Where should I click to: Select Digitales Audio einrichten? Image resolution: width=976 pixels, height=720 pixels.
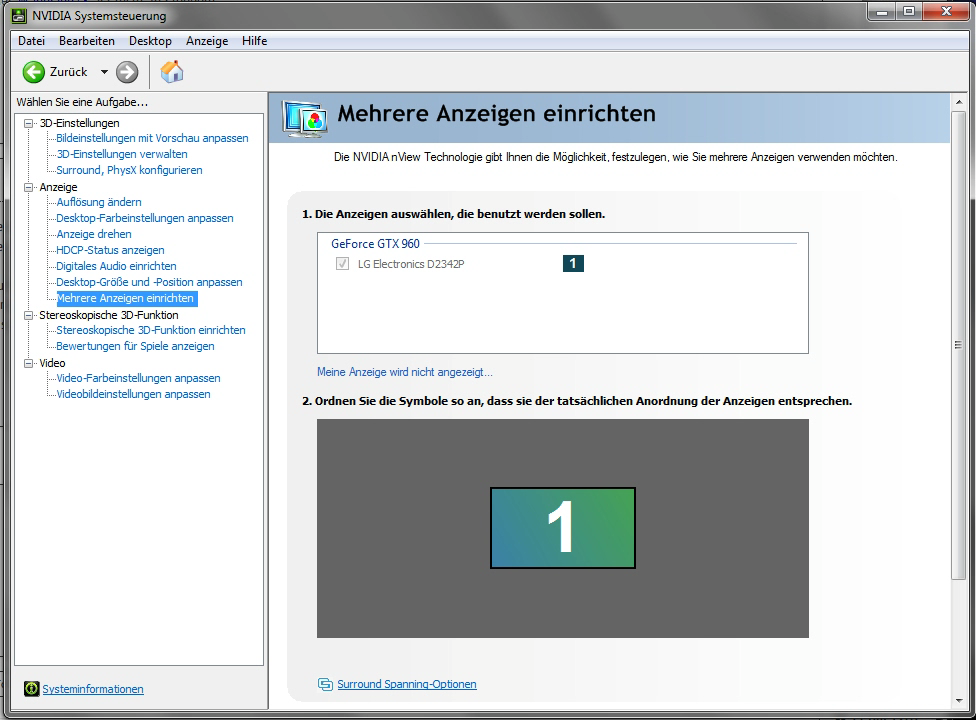[116, 266]
